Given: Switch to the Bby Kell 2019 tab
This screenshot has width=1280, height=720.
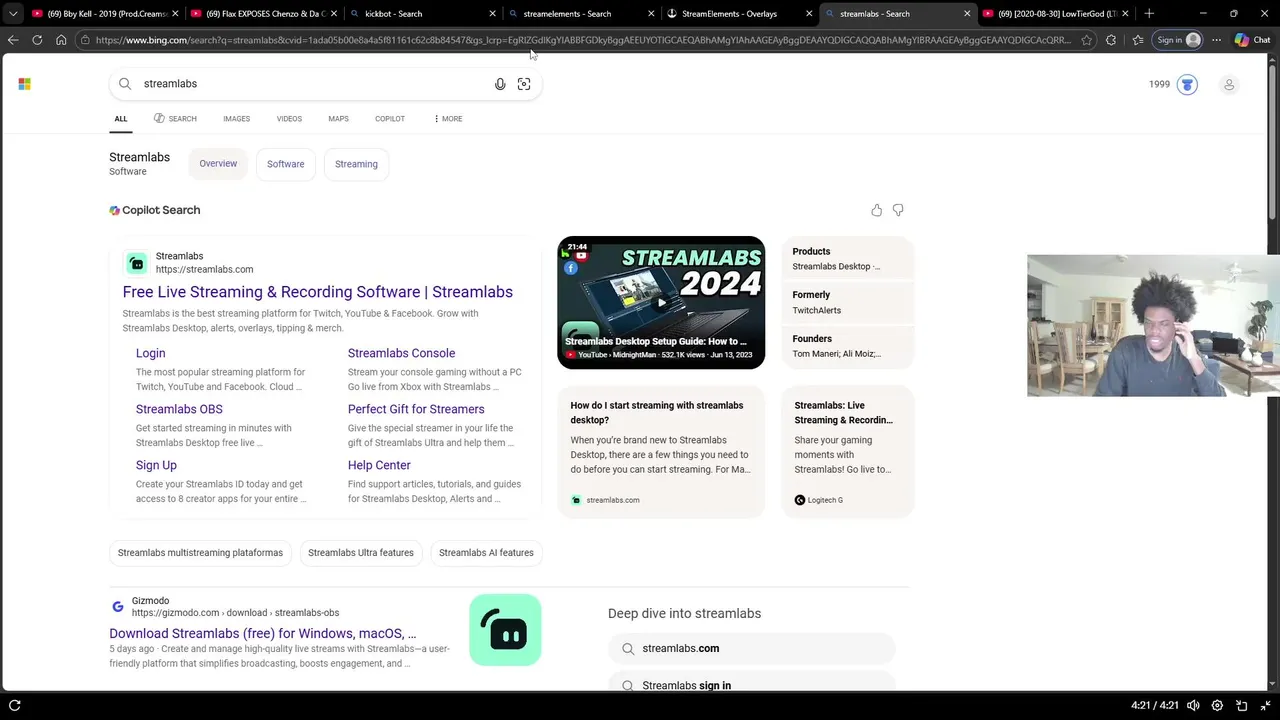Looking at the screenshot, I should [104, 14].
